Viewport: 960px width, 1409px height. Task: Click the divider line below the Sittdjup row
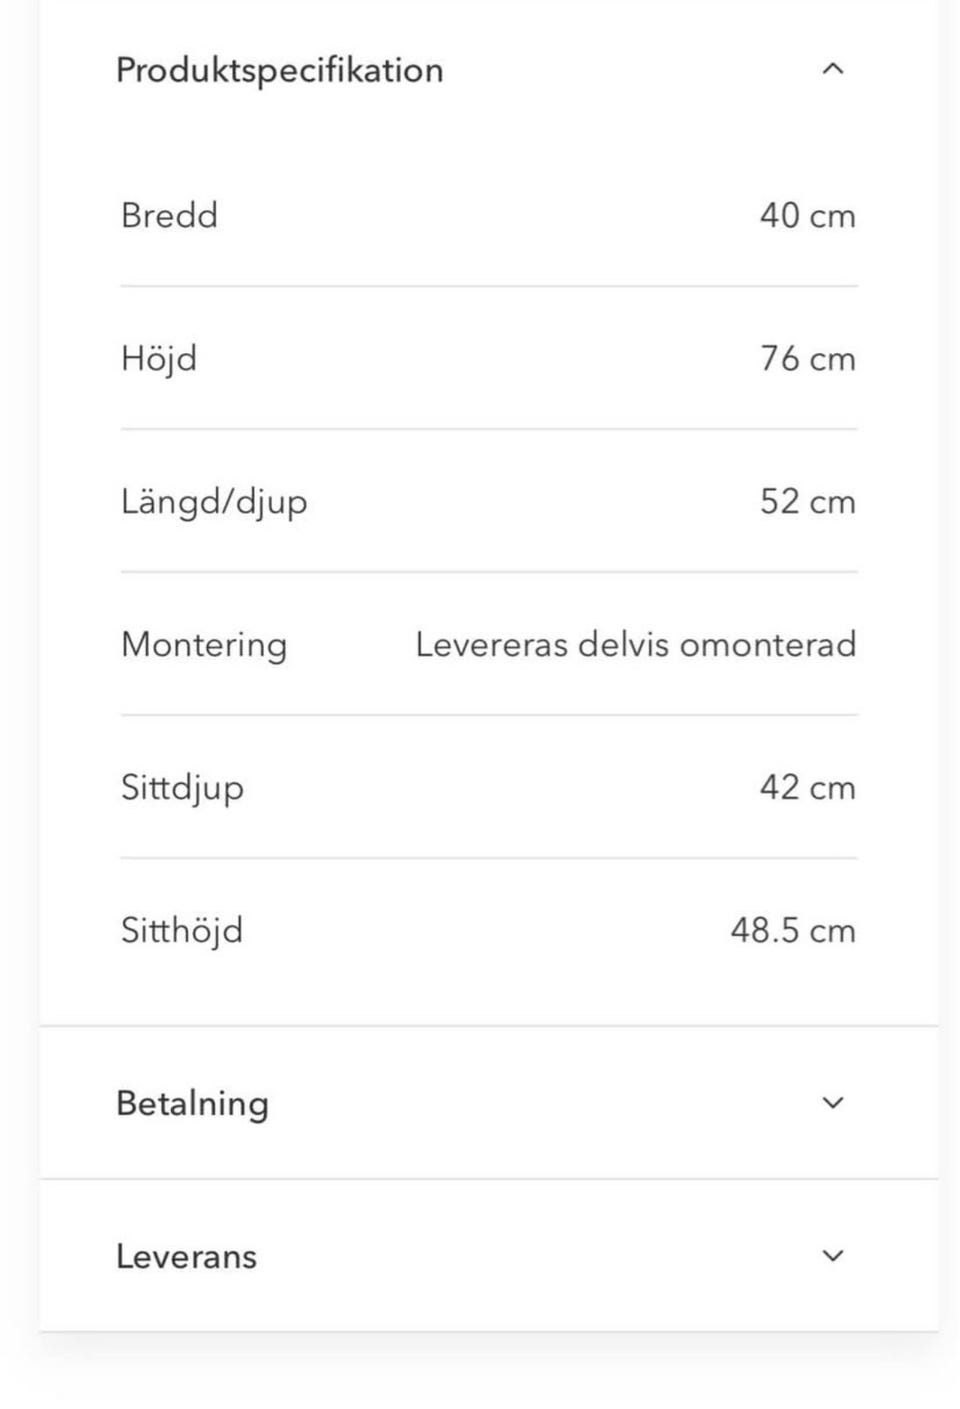coord(489,858)
